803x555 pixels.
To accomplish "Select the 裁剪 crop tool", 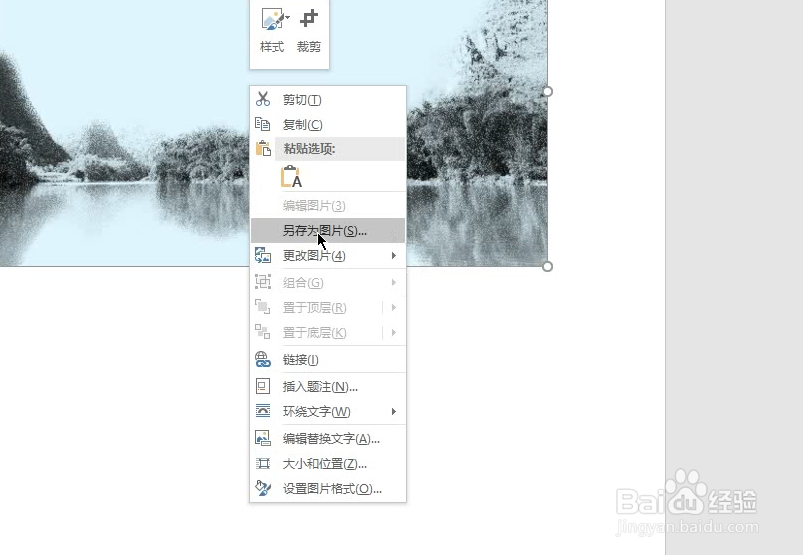I will pyautogui.click(x=309, y=31).
